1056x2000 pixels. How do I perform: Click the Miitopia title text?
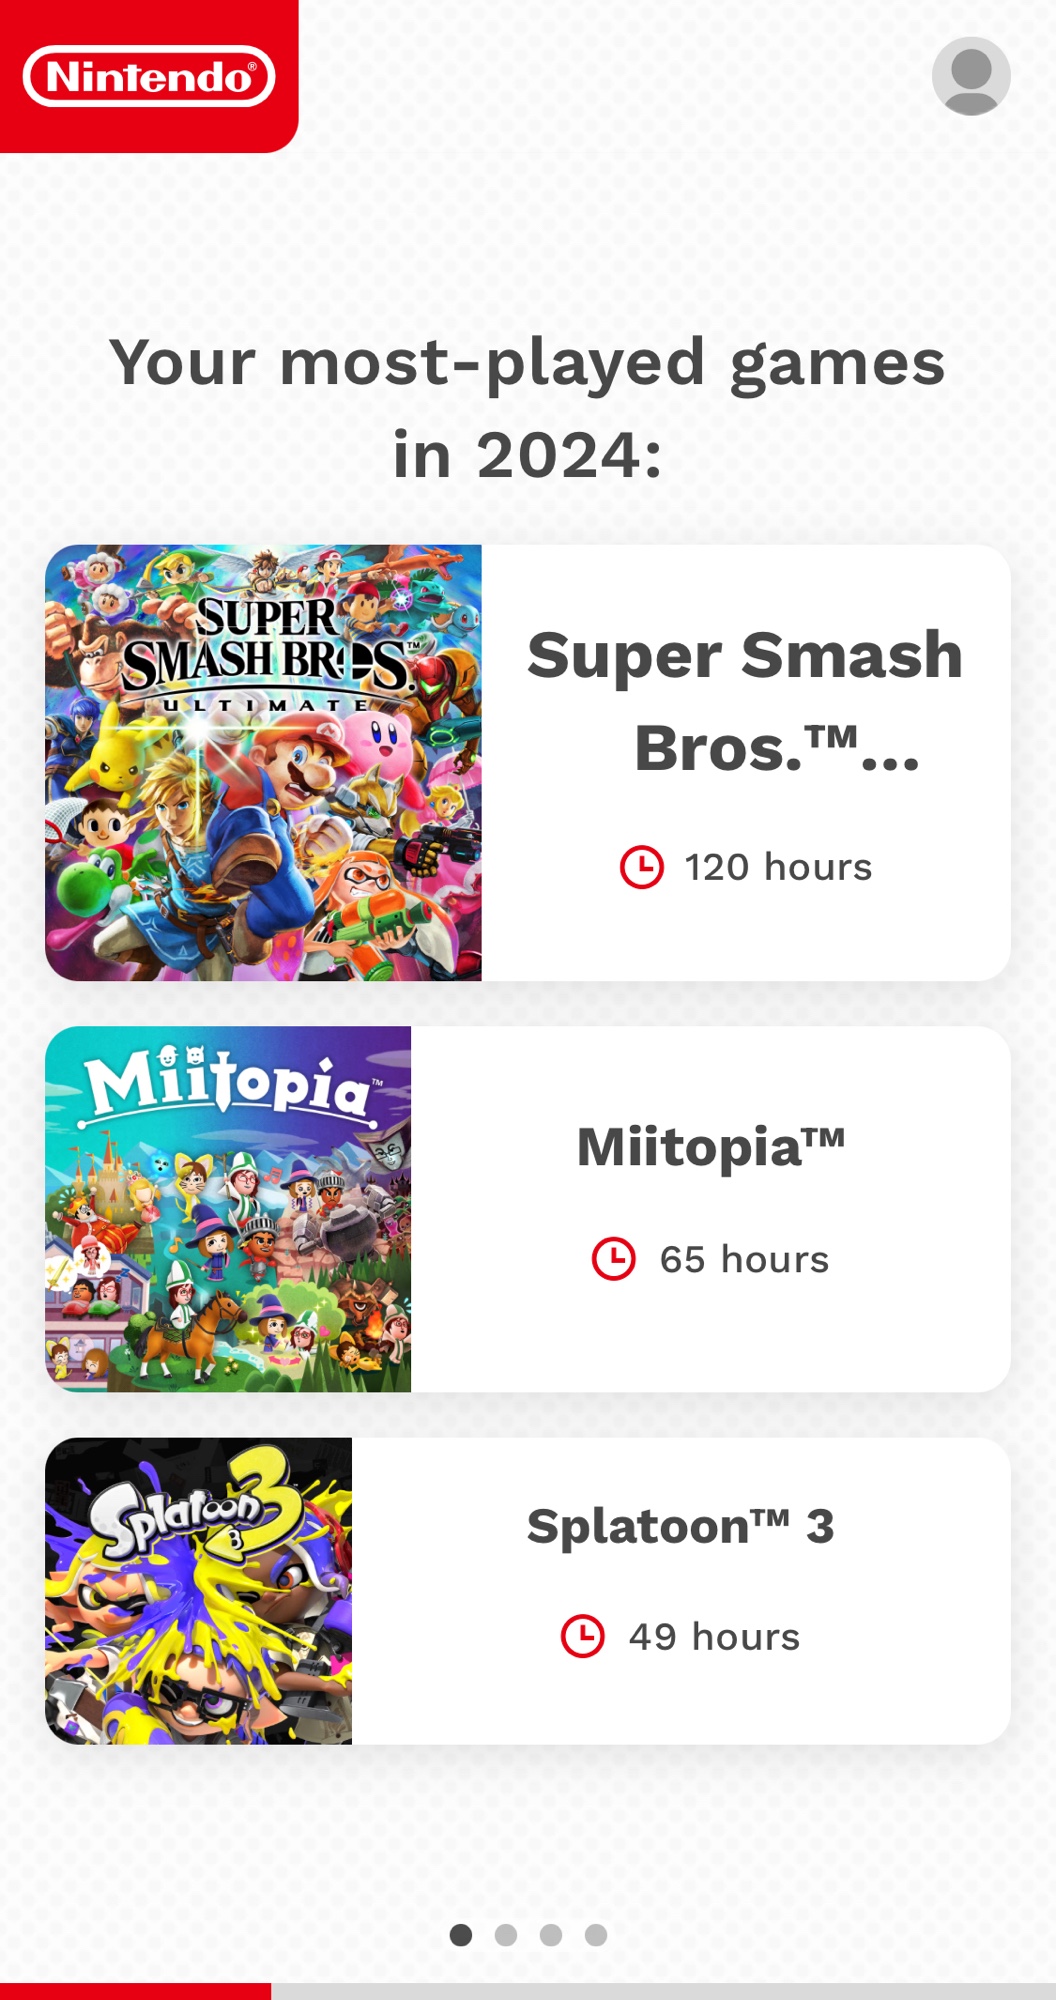711,1146
